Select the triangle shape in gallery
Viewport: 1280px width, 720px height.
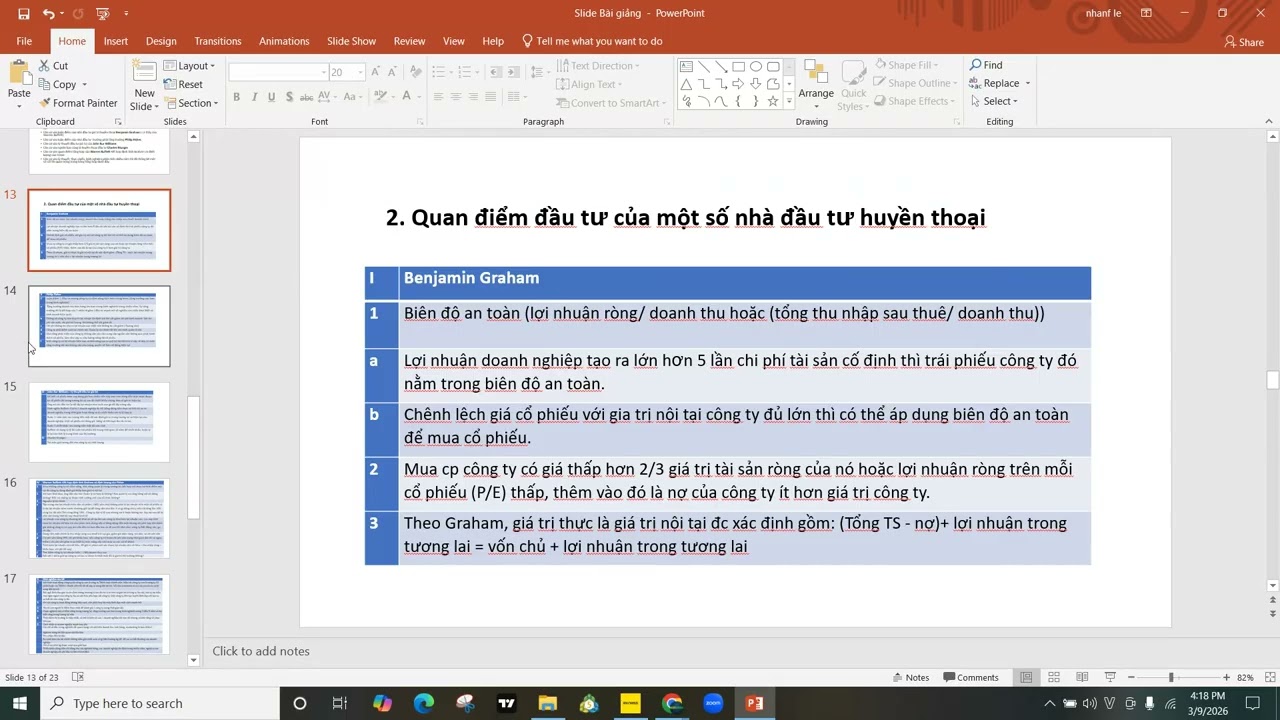click(686, 84)
